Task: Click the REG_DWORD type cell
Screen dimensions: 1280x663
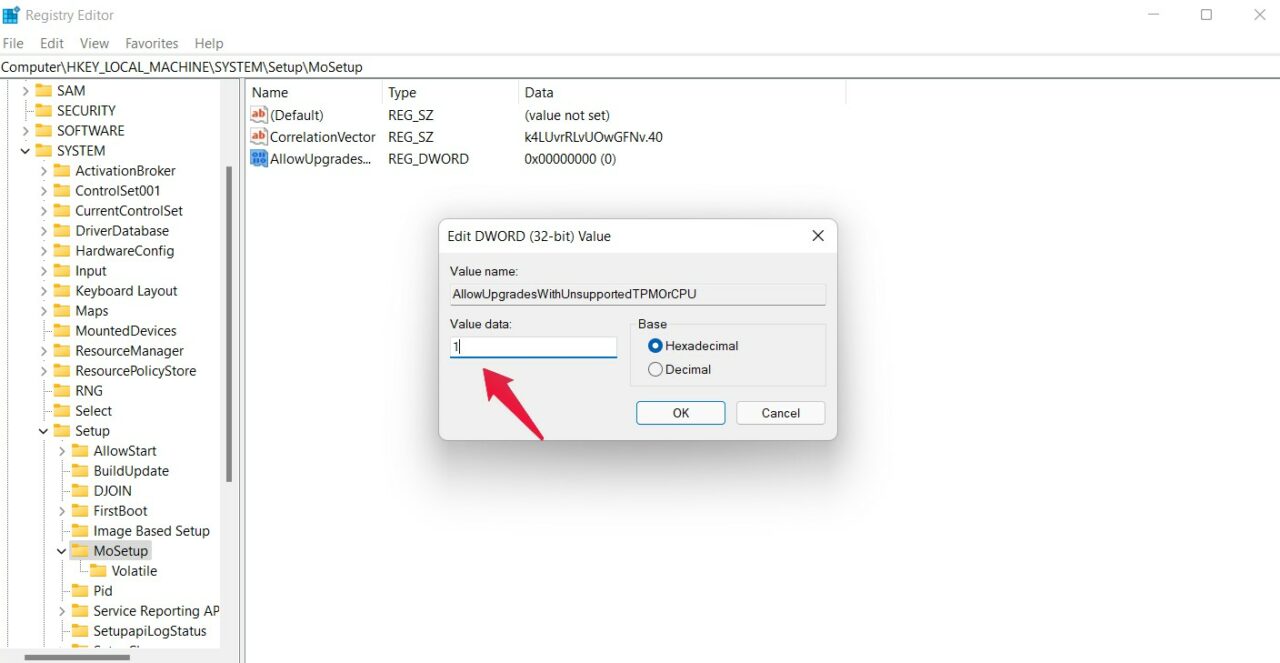Action: 429,158
